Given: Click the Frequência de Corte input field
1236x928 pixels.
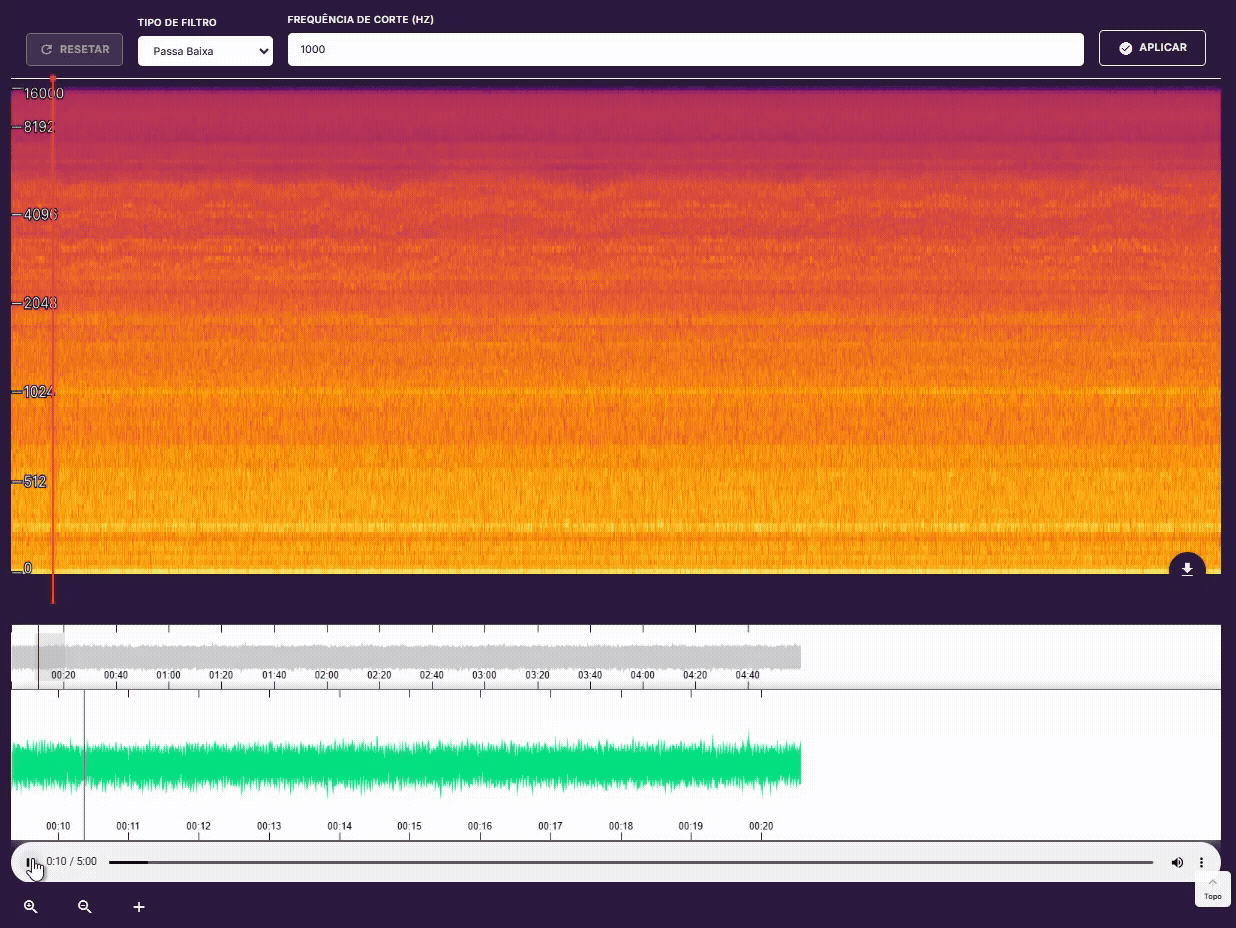Looking at the screenshot, I should (685, 49).
